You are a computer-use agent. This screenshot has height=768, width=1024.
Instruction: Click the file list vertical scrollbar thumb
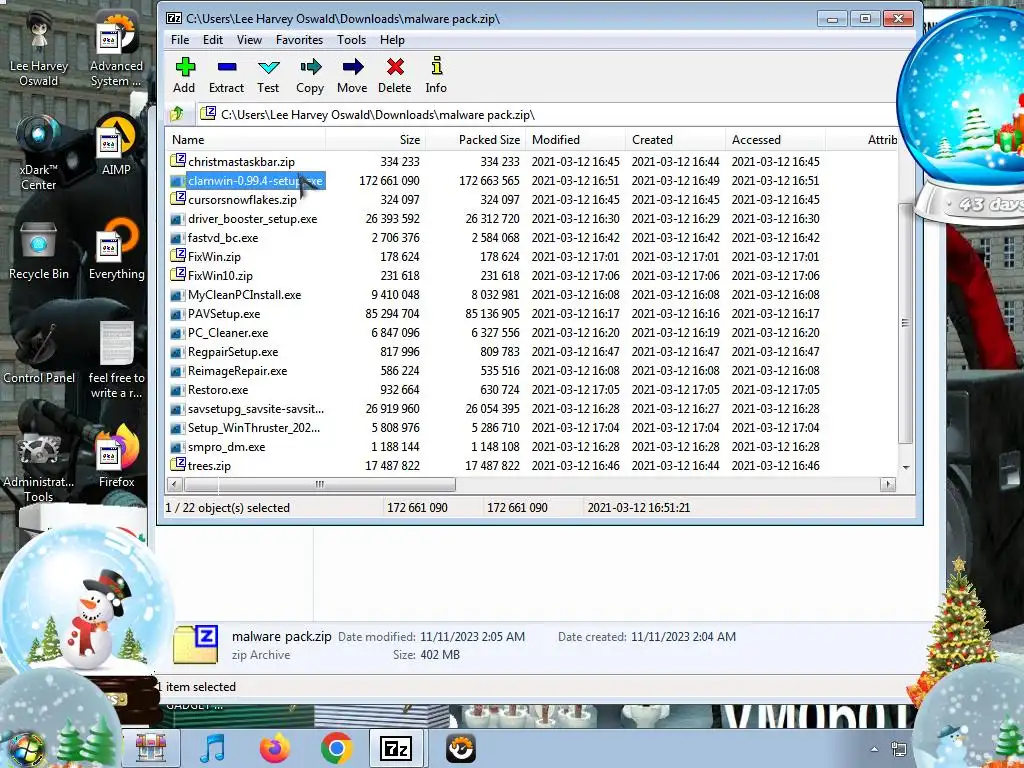click(905, 323)
